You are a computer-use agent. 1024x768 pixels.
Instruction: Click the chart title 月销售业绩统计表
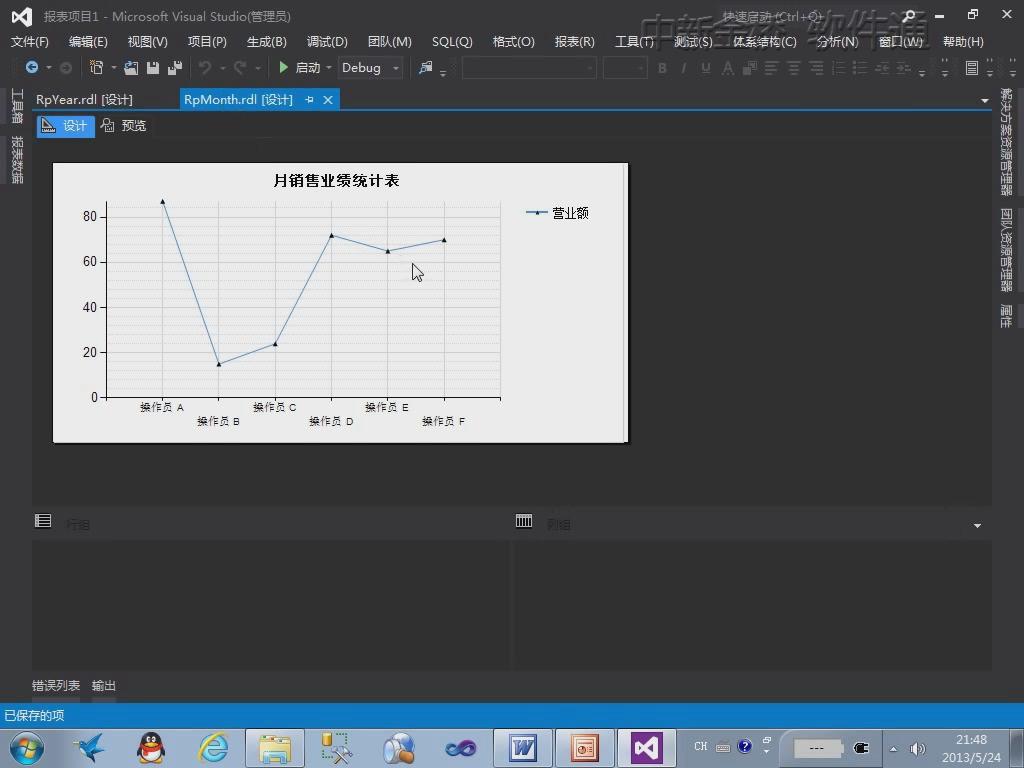(x=336, y=180)
